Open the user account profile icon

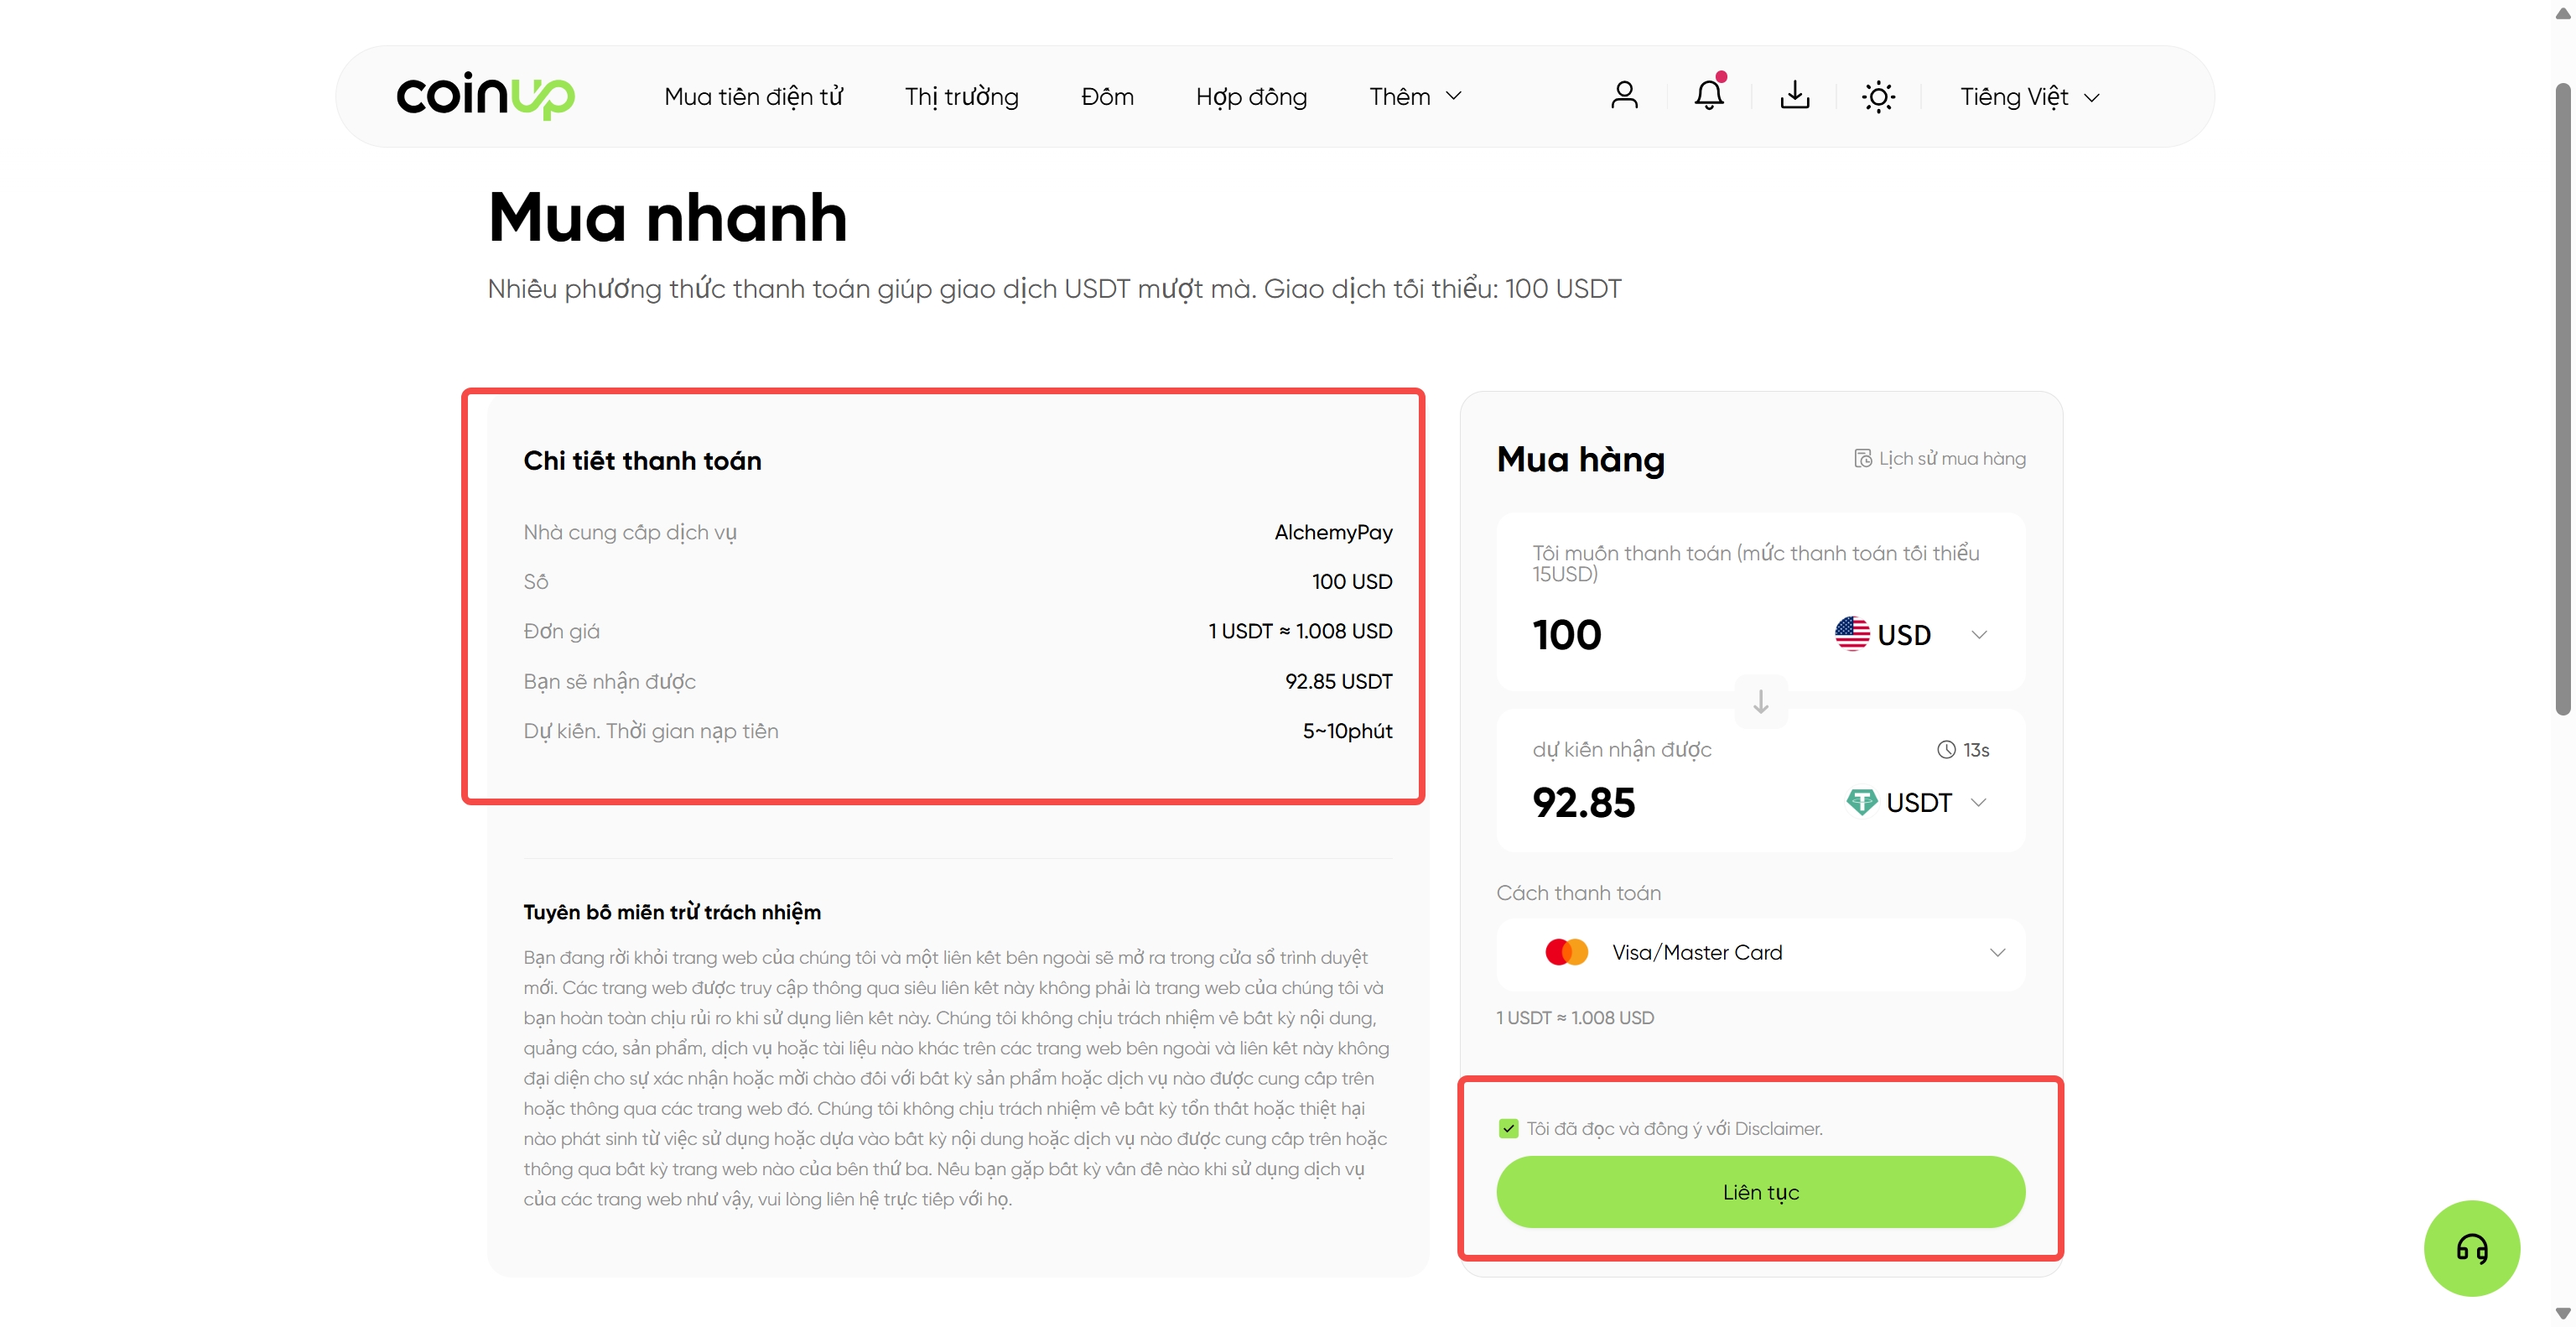1624,96
